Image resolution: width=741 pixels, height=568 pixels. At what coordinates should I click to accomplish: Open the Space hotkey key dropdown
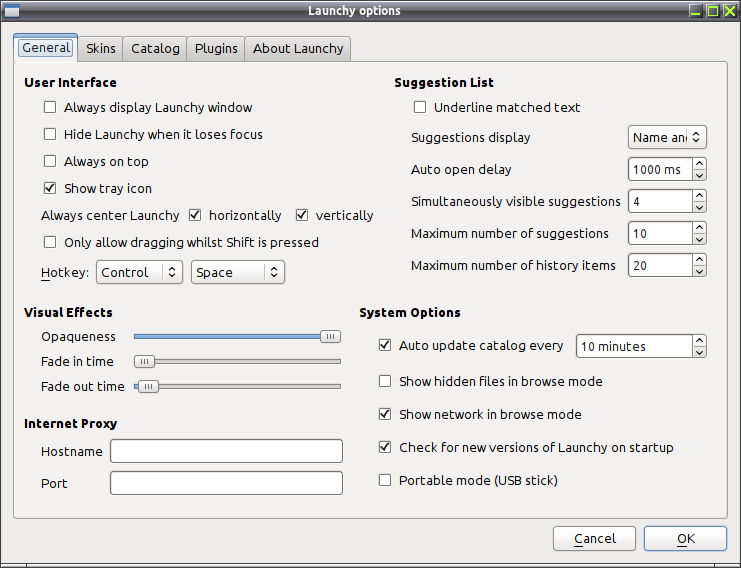238,272
